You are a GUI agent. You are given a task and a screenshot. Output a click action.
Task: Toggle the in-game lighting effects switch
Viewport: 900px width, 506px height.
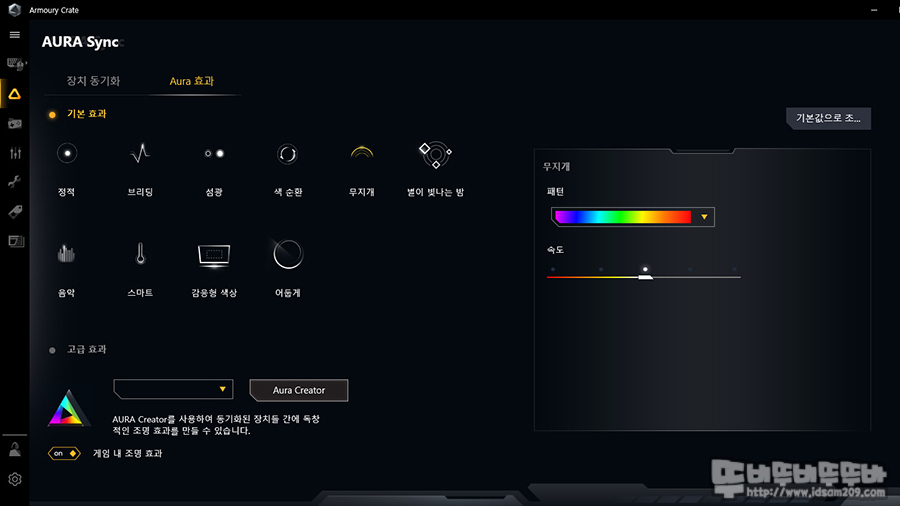click(x=64, y=453)
